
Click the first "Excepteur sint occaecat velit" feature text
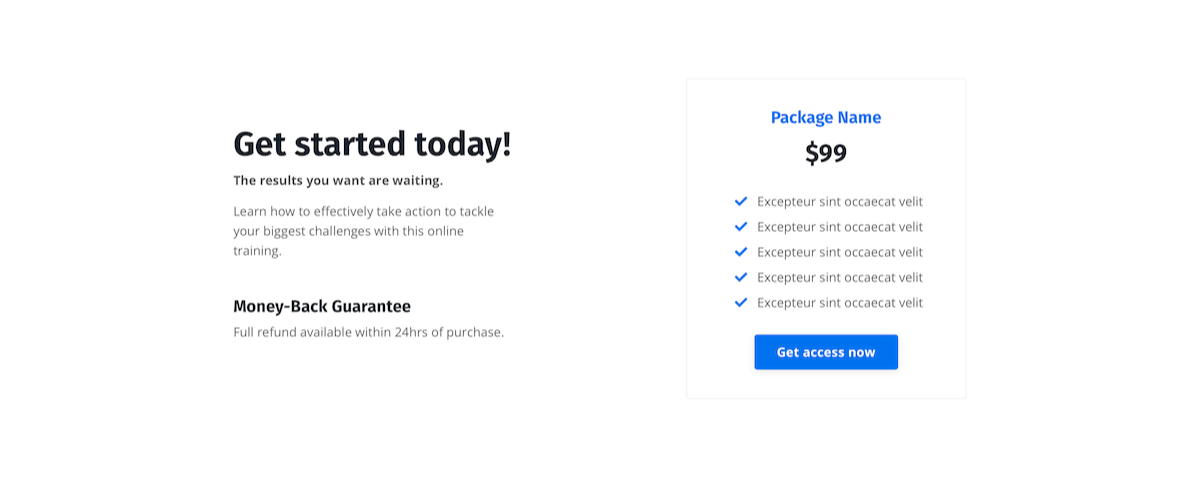point(840,201)
